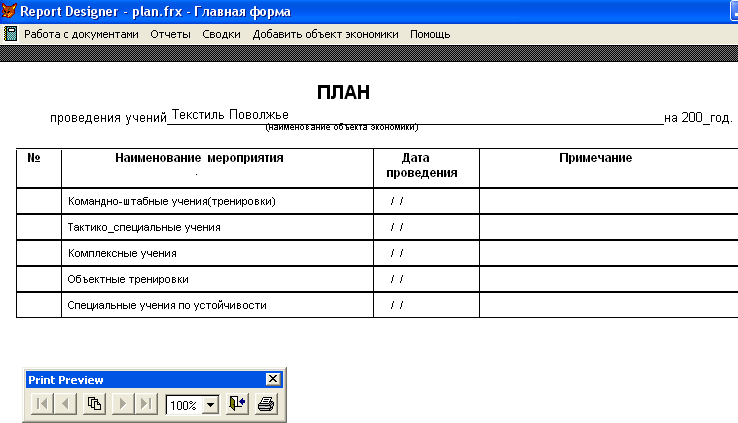Go to previous page in Print Preview
738x423 pixels.
(65, 405)
